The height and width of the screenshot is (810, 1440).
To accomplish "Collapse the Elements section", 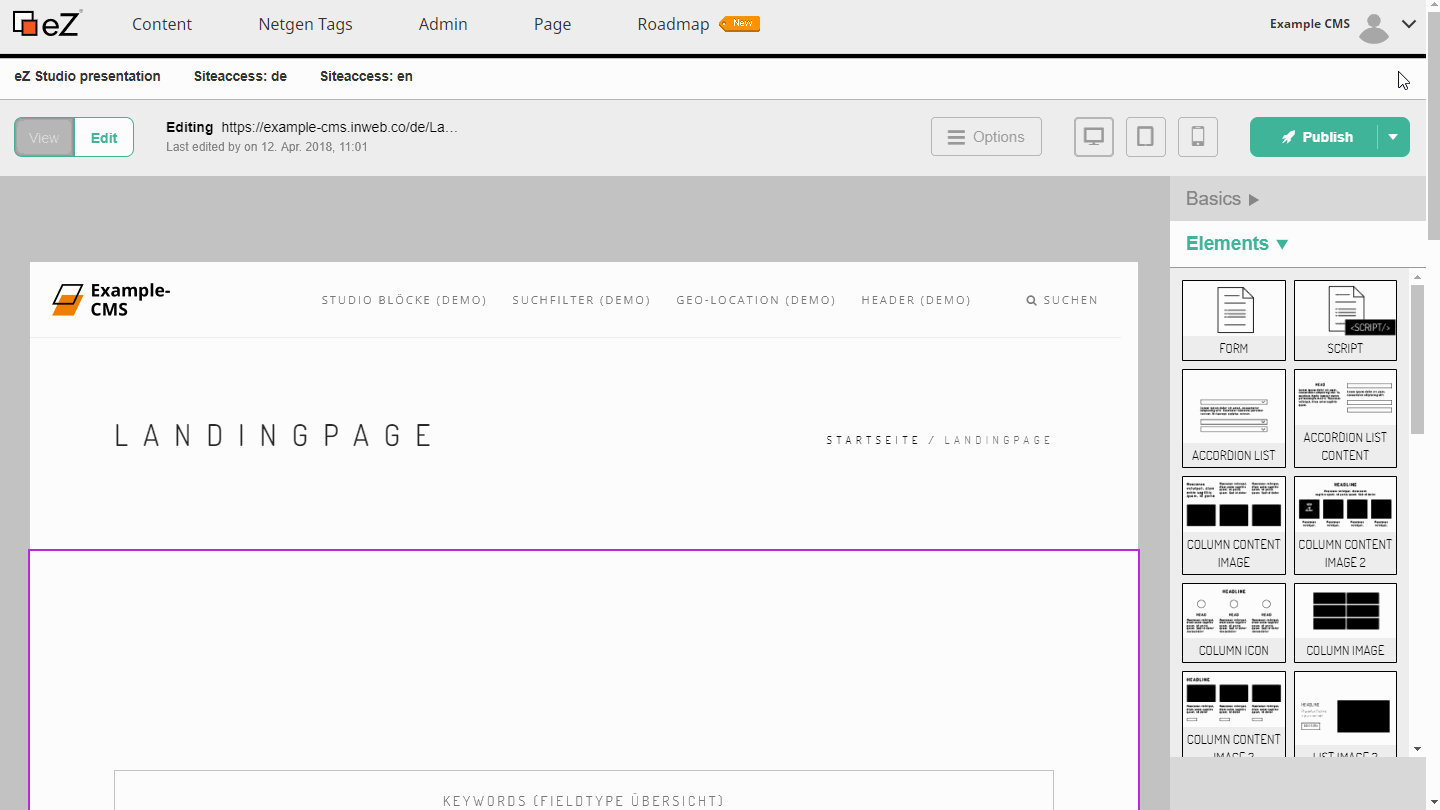I will point(1237,243).
